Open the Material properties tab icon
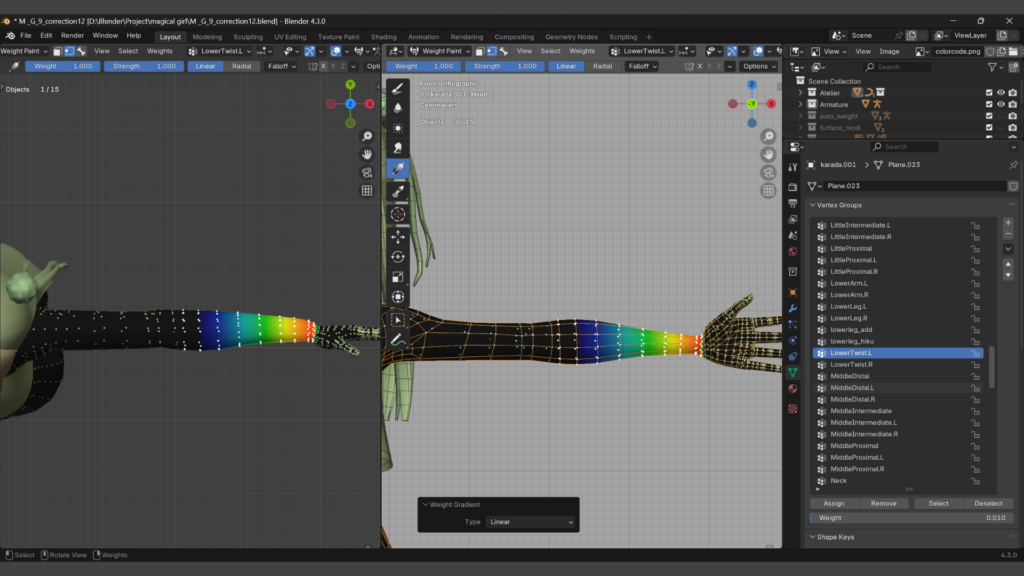 [793, 389]
